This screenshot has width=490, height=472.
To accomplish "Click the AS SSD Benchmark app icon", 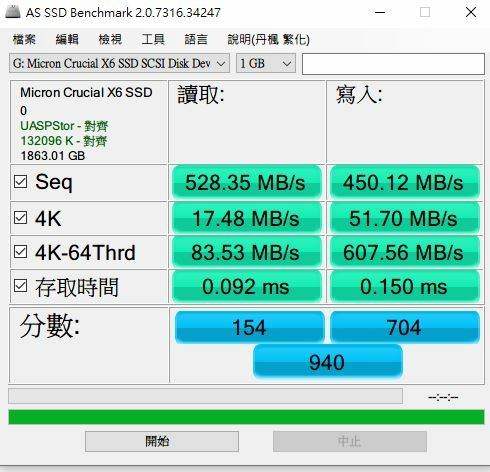I will coord(13,12).
